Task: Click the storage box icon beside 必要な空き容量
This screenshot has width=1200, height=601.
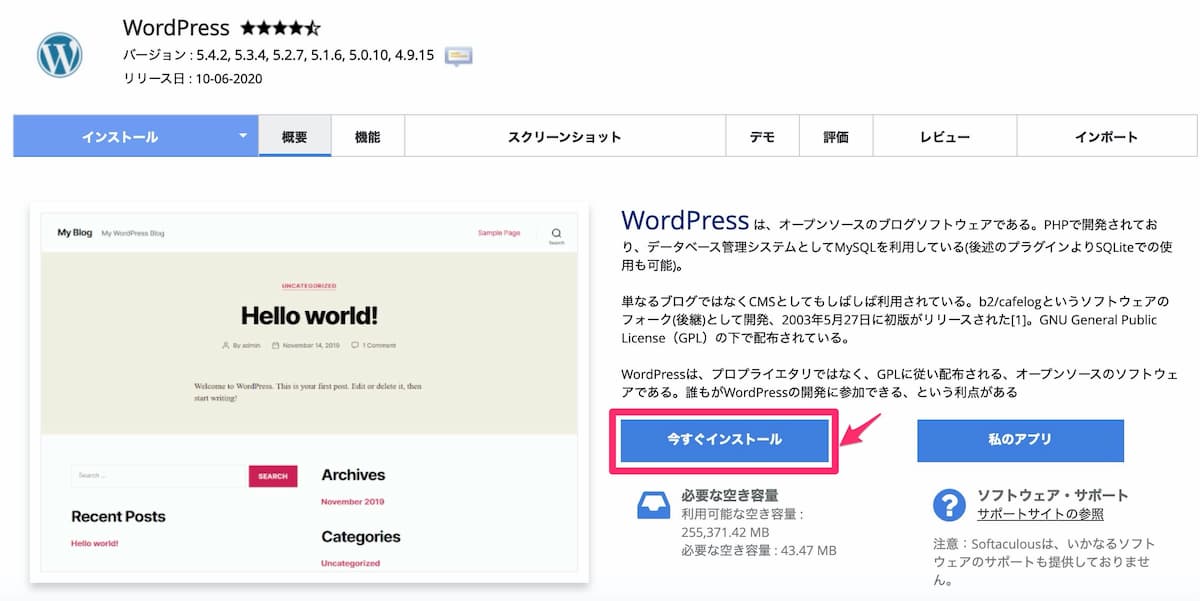Action: tap(654, 504)
